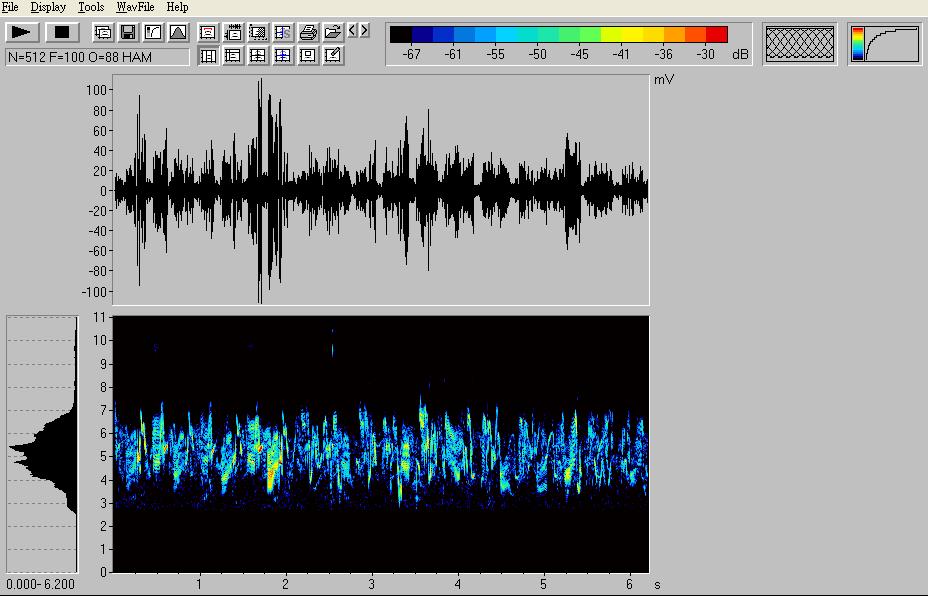Click the open folder icon
This screenshot has width=928, height=596.
[333, 32]
